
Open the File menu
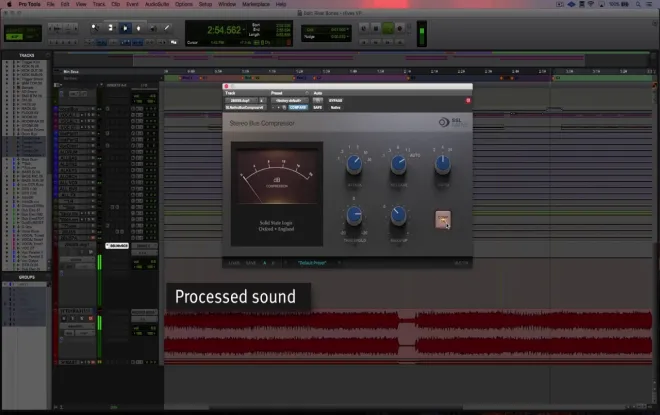click(x=51, y=4)
